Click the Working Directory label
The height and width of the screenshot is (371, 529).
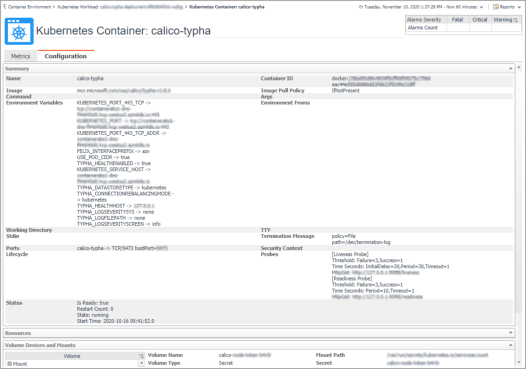(x=29, y=230)
